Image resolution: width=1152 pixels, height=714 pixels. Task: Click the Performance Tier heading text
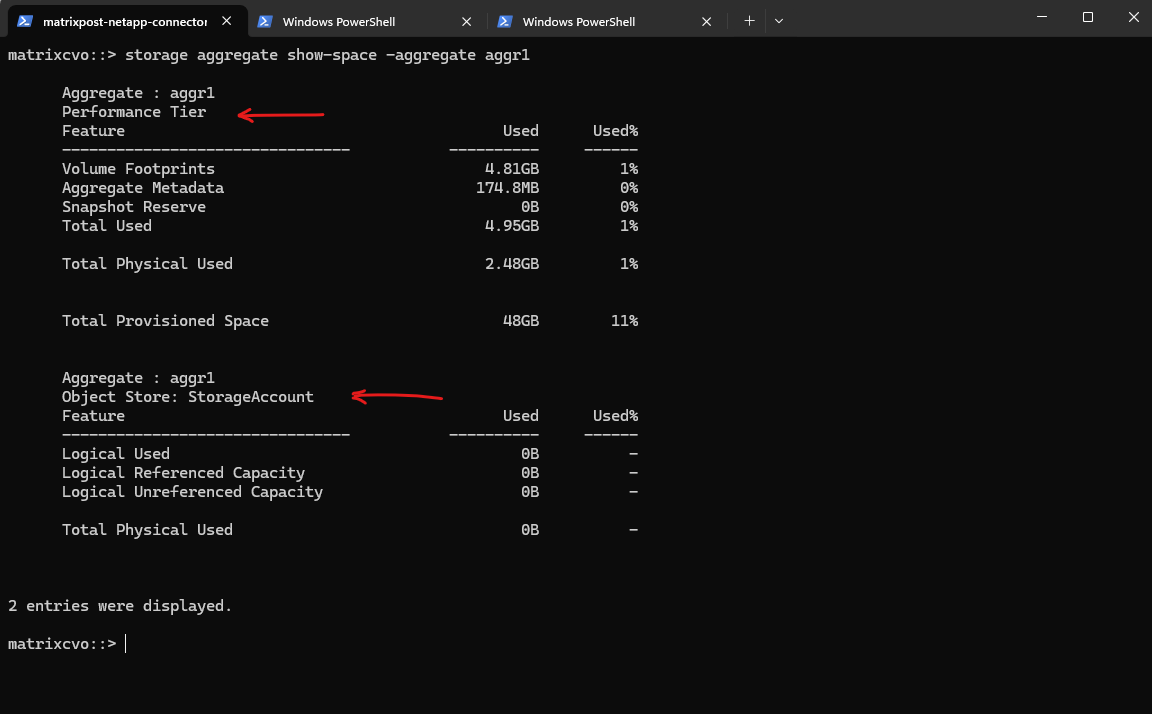coord(134,112)
